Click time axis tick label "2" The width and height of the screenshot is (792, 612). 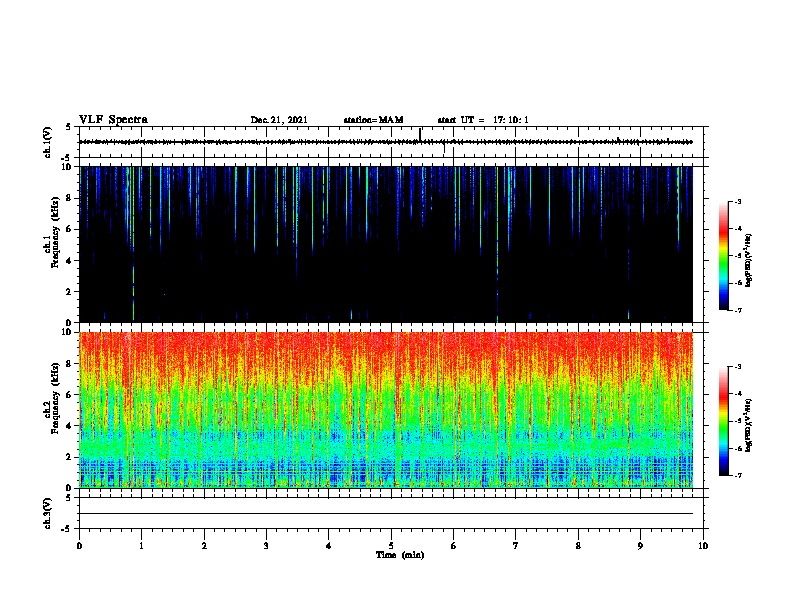click(x=204, y=546)
